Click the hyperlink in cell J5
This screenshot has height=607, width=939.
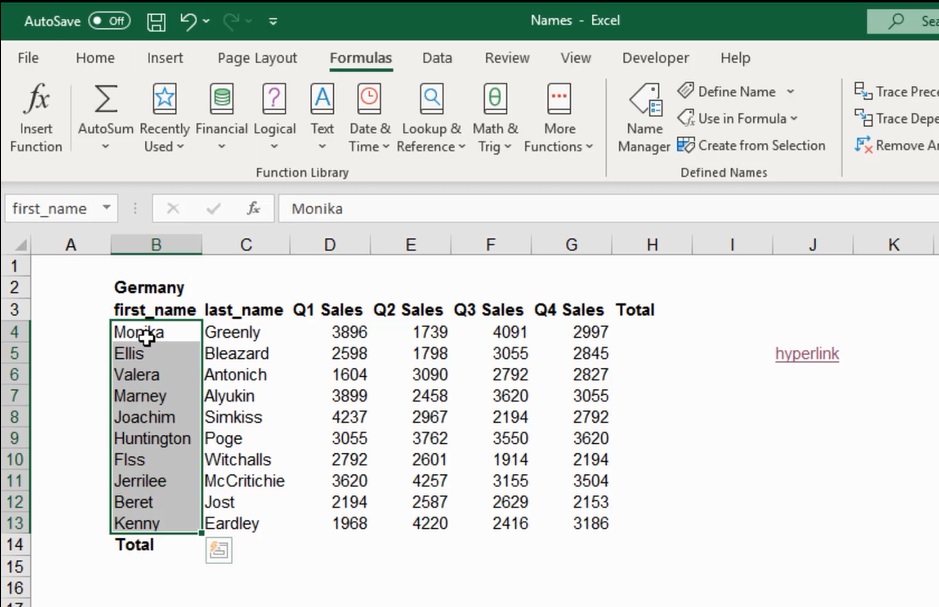tap(806, 353)
